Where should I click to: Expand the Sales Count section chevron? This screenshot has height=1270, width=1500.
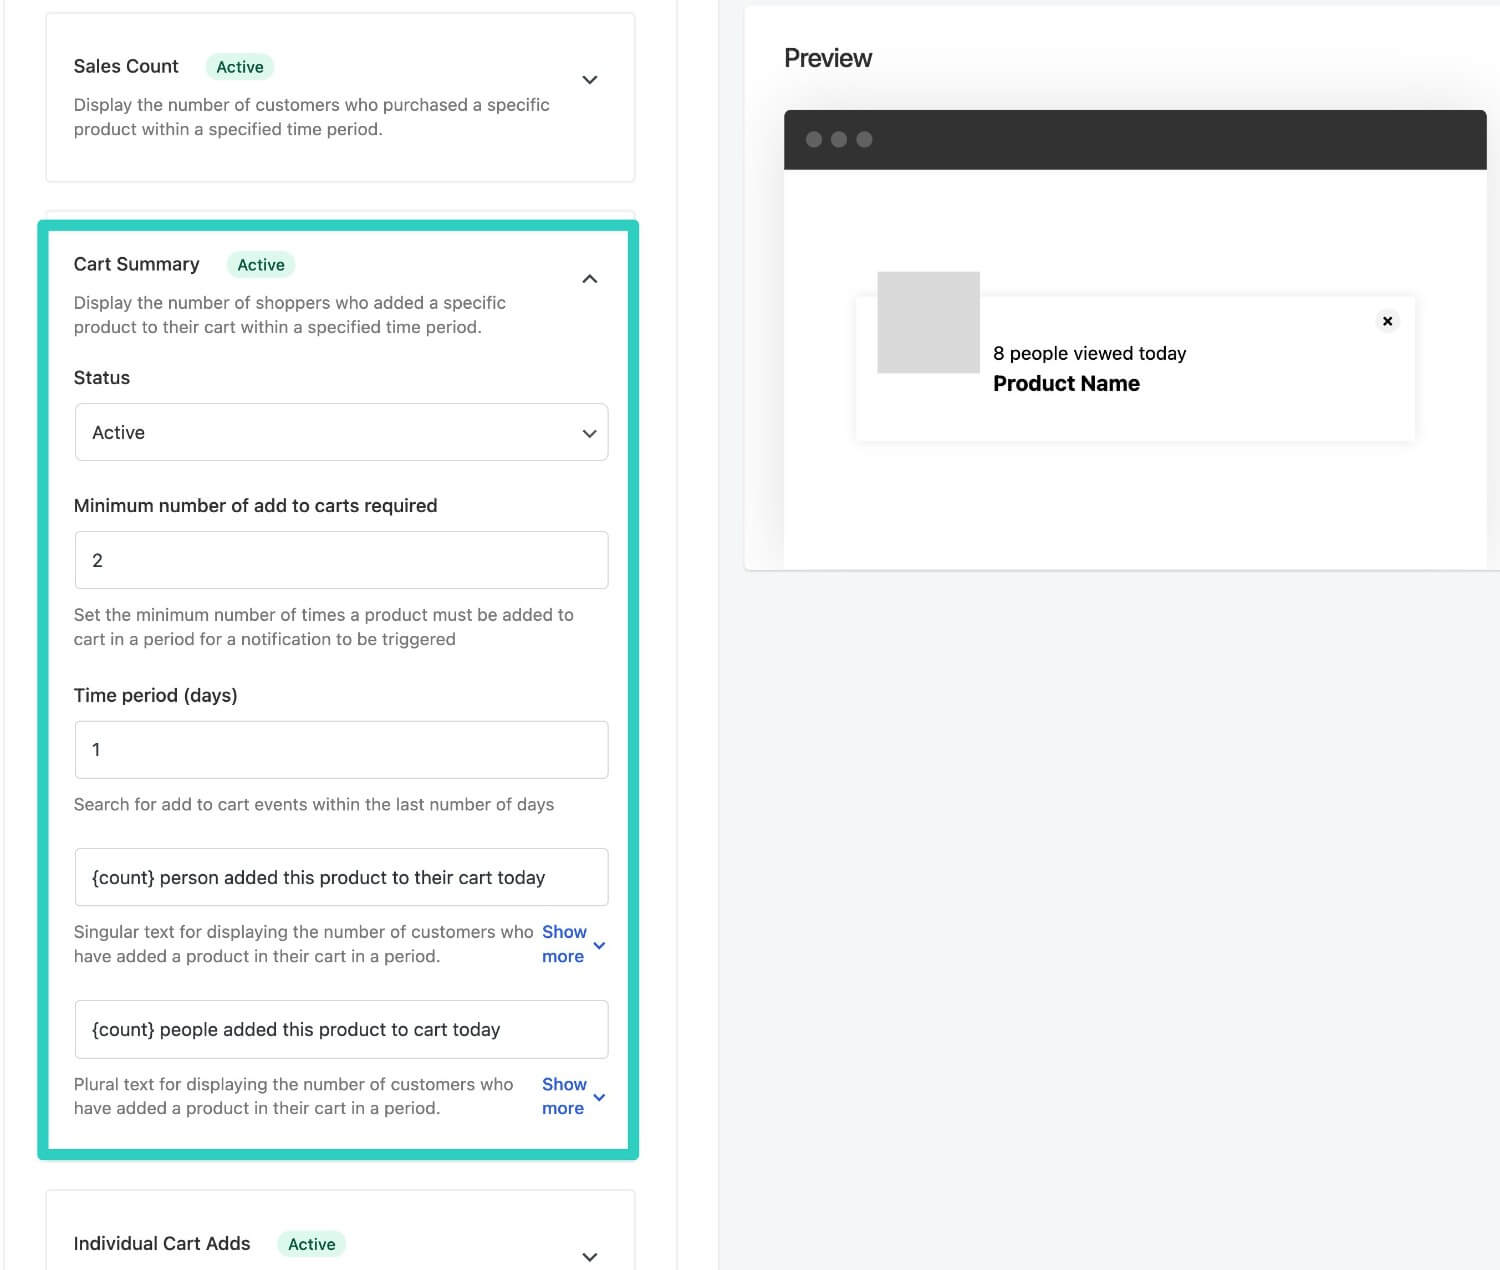pyautogui.click(x=590, y=80)
